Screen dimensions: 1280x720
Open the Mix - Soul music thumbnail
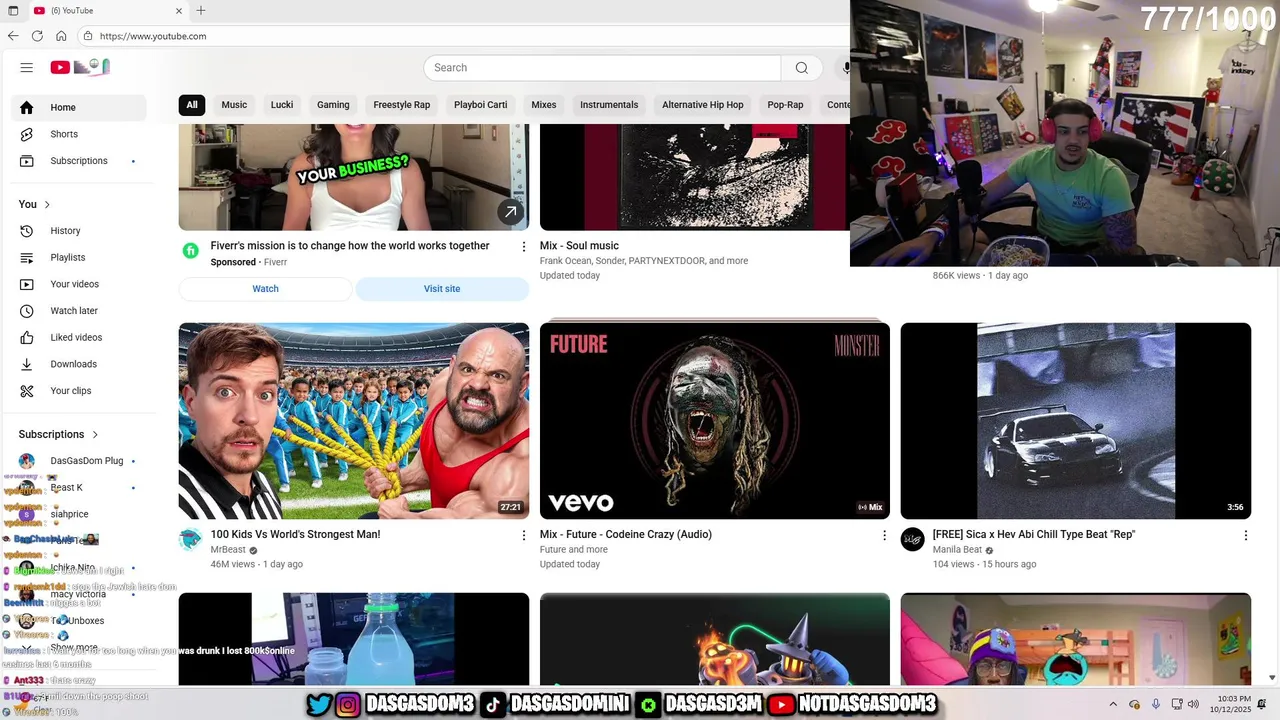coord(695,177)
